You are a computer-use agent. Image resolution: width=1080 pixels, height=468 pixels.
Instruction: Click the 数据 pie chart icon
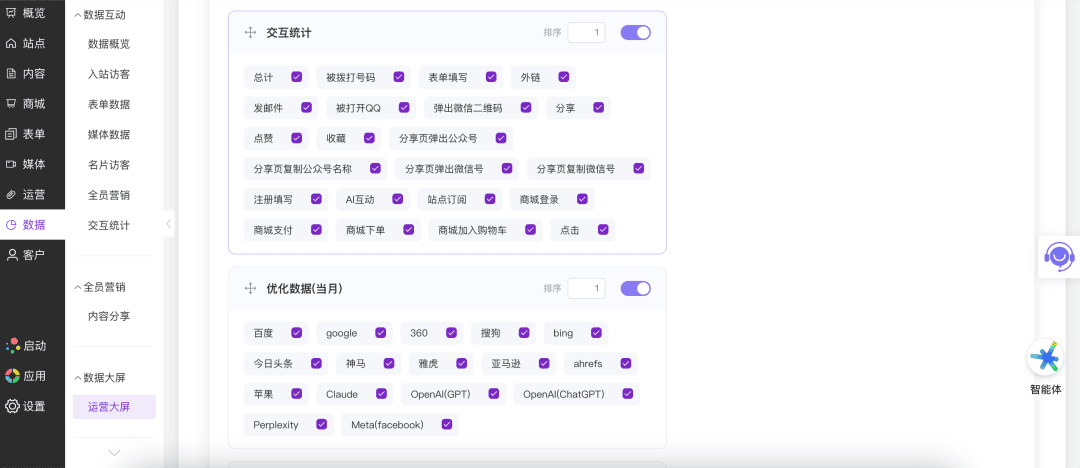point(11,225)
